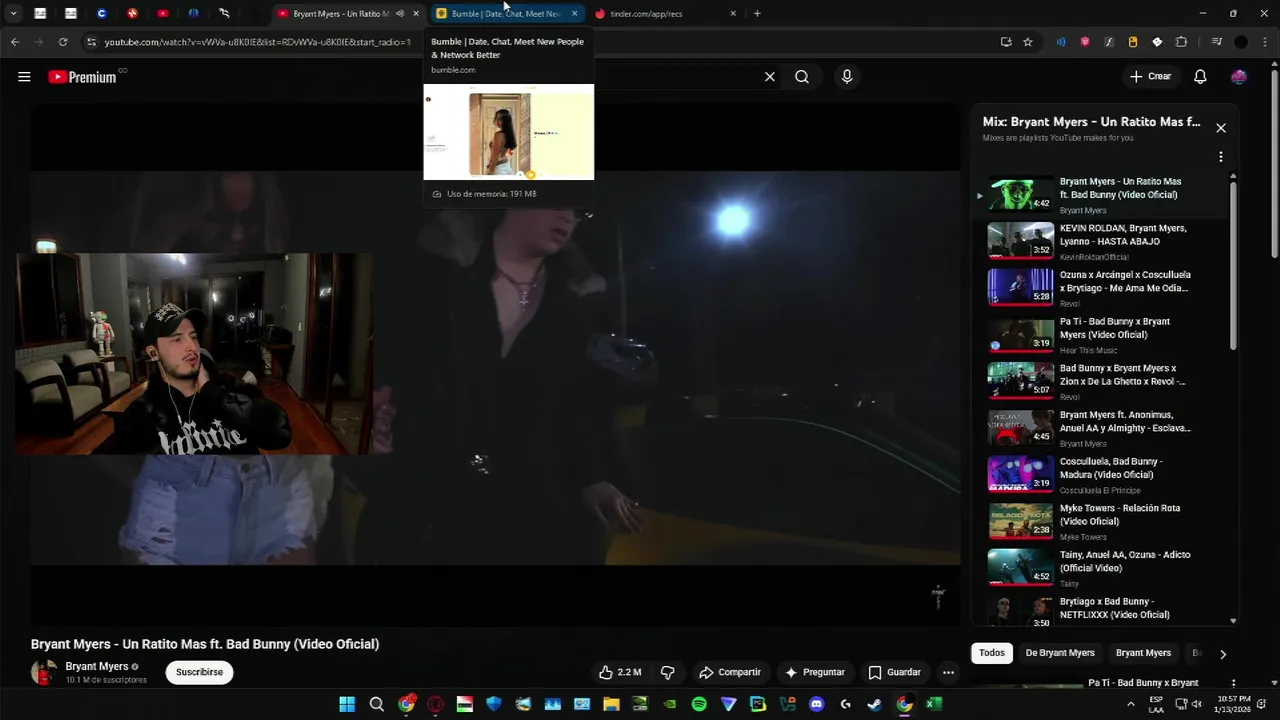Click the YouTube search magnifier button

pyautogui.click(x=802, y=77)
